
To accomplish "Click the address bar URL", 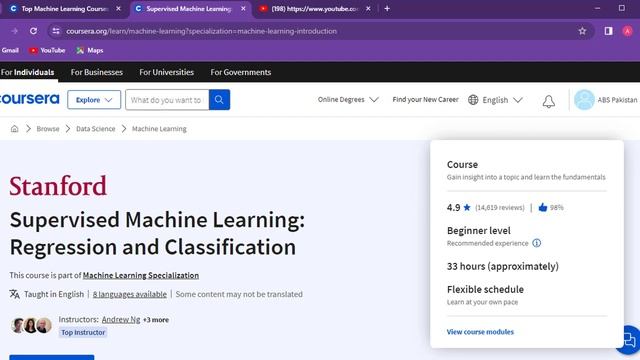I will coord(201,31).
